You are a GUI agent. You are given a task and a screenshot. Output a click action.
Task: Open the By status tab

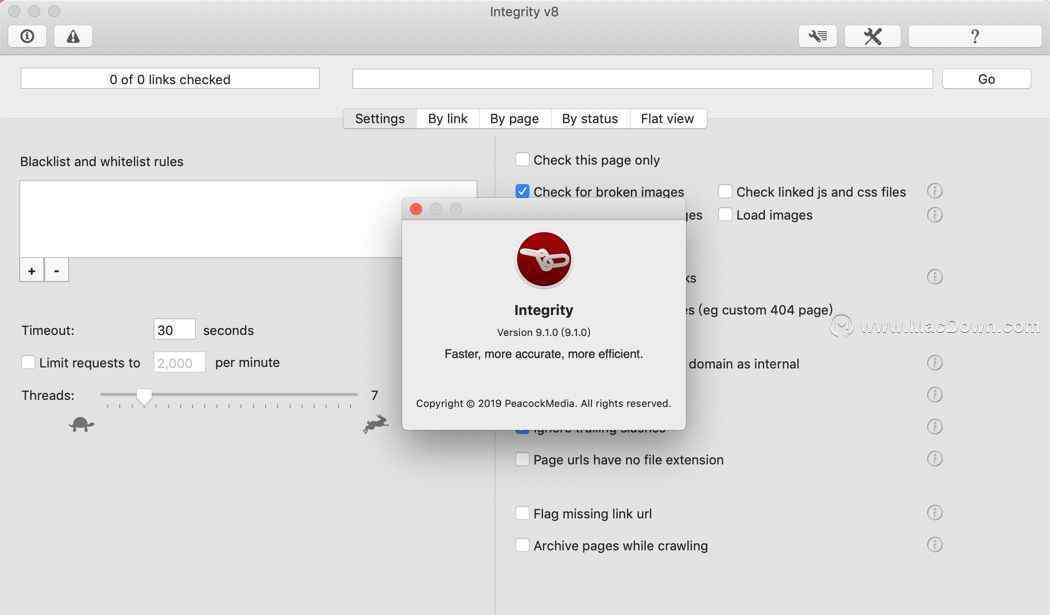coord(590,119)
